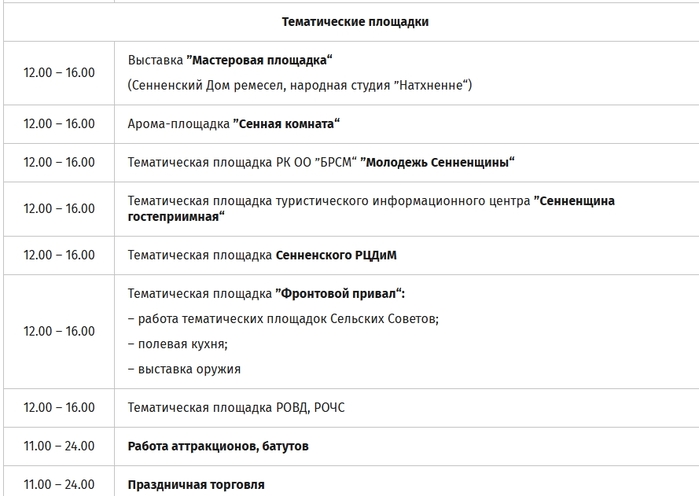The width and height of the screenshot is (699, 496).
Task: Click the 'РК ОО БРСМ' organization text
Action: click(317, 163)
